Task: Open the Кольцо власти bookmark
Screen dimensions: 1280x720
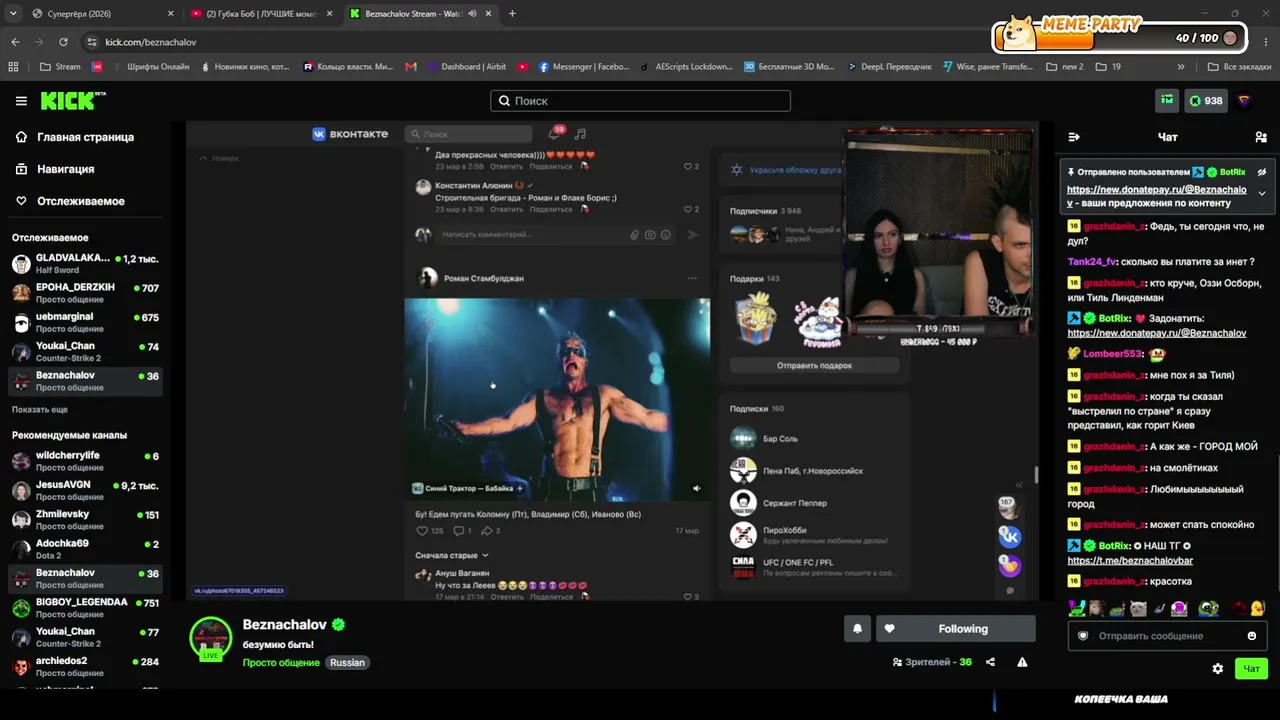Action: pyautogui.click(x=348, y=67)
